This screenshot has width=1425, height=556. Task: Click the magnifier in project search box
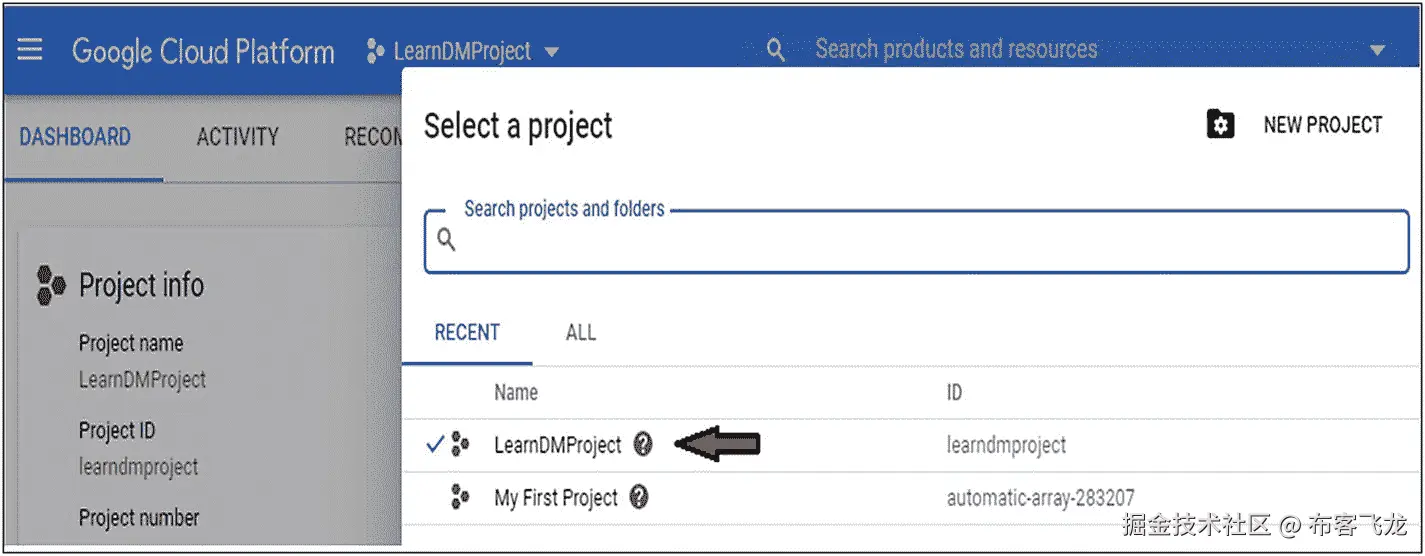pos(447,240)
